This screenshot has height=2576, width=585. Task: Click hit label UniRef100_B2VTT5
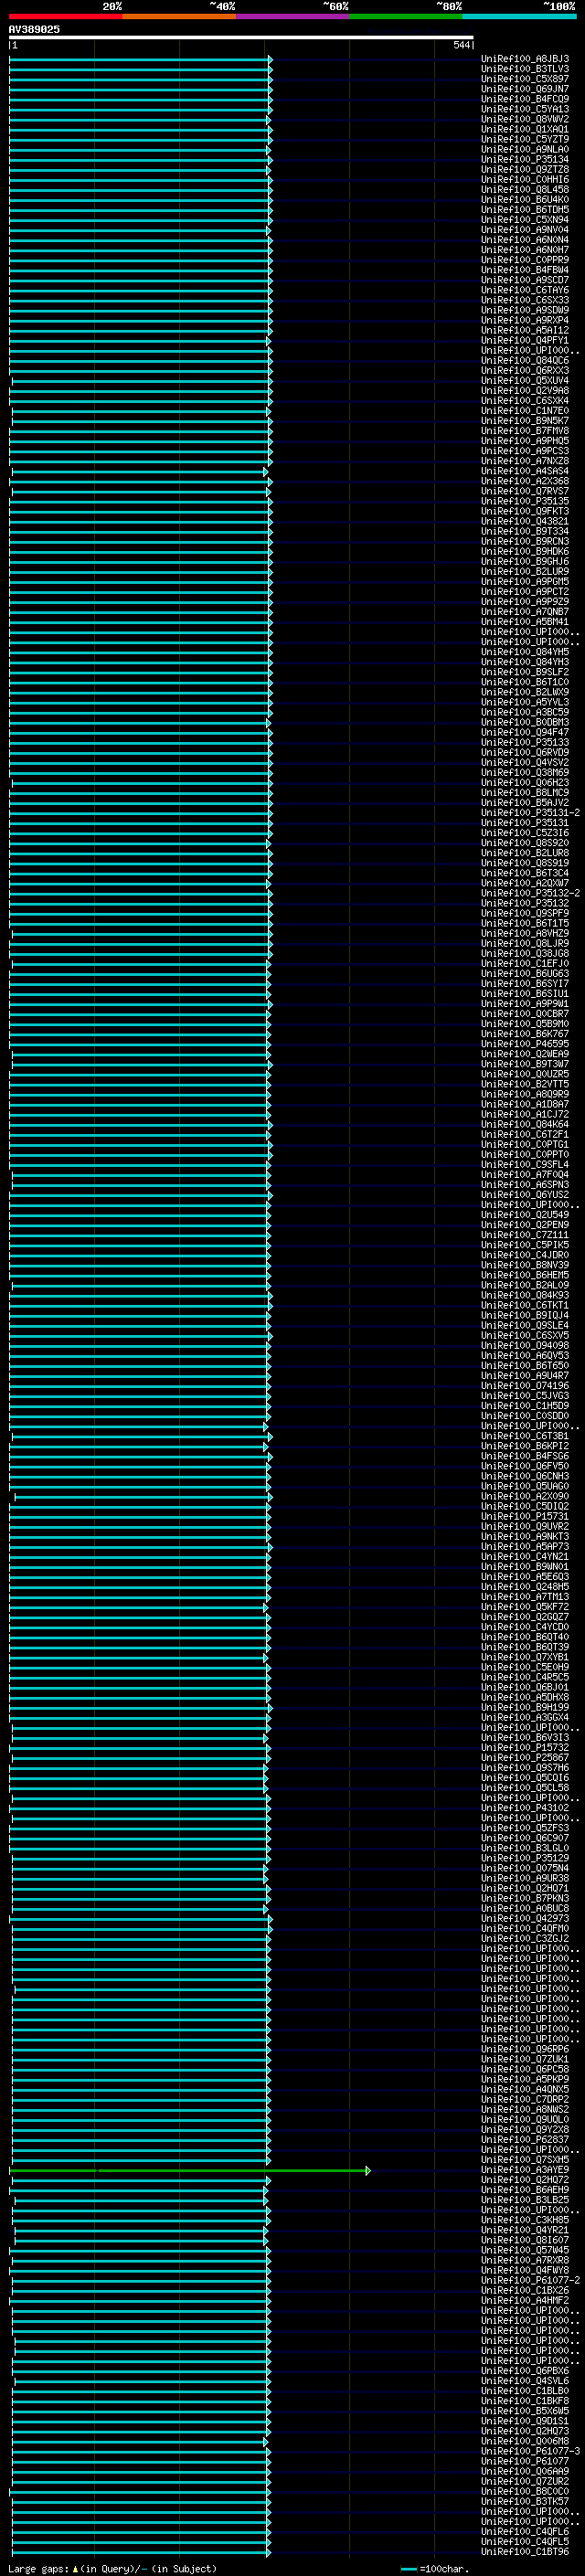(524, 1084)
